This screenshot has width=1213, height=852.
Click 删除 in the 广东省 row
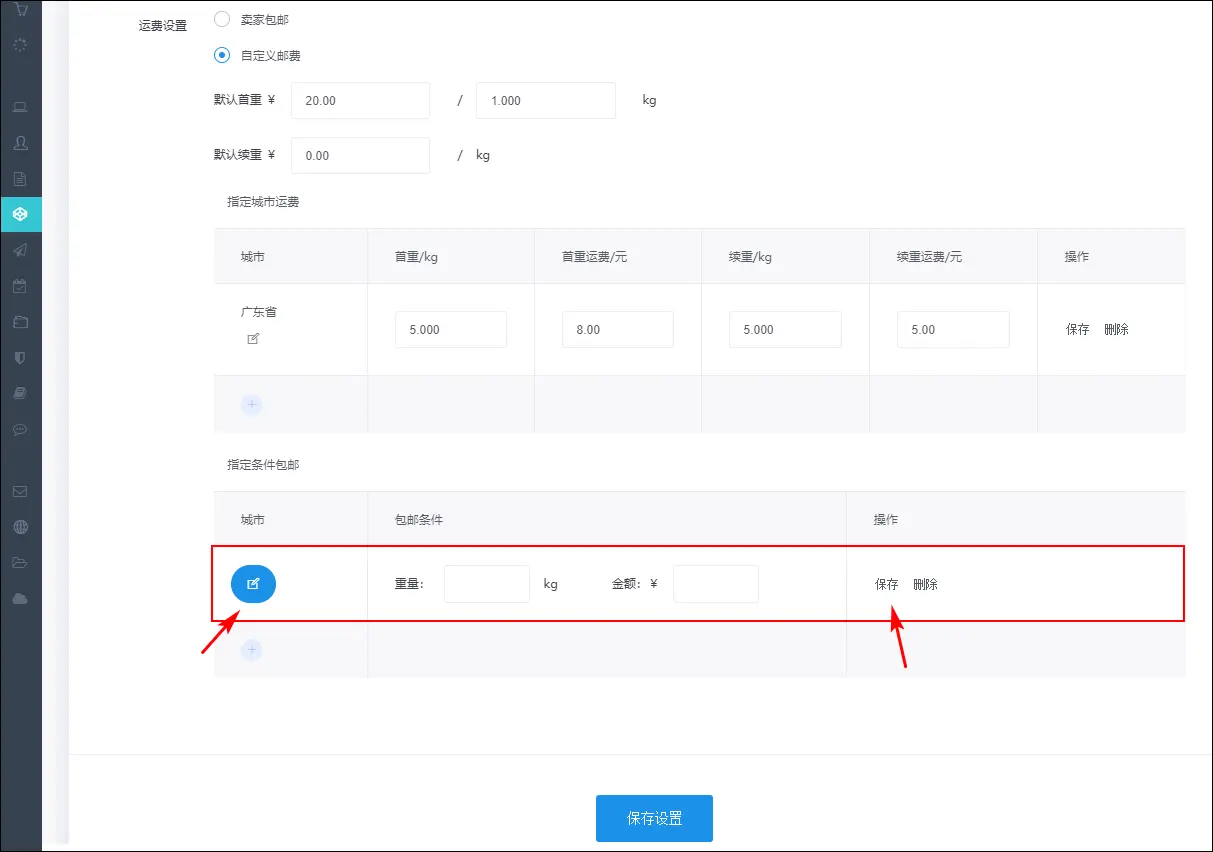pos(1116,330)
